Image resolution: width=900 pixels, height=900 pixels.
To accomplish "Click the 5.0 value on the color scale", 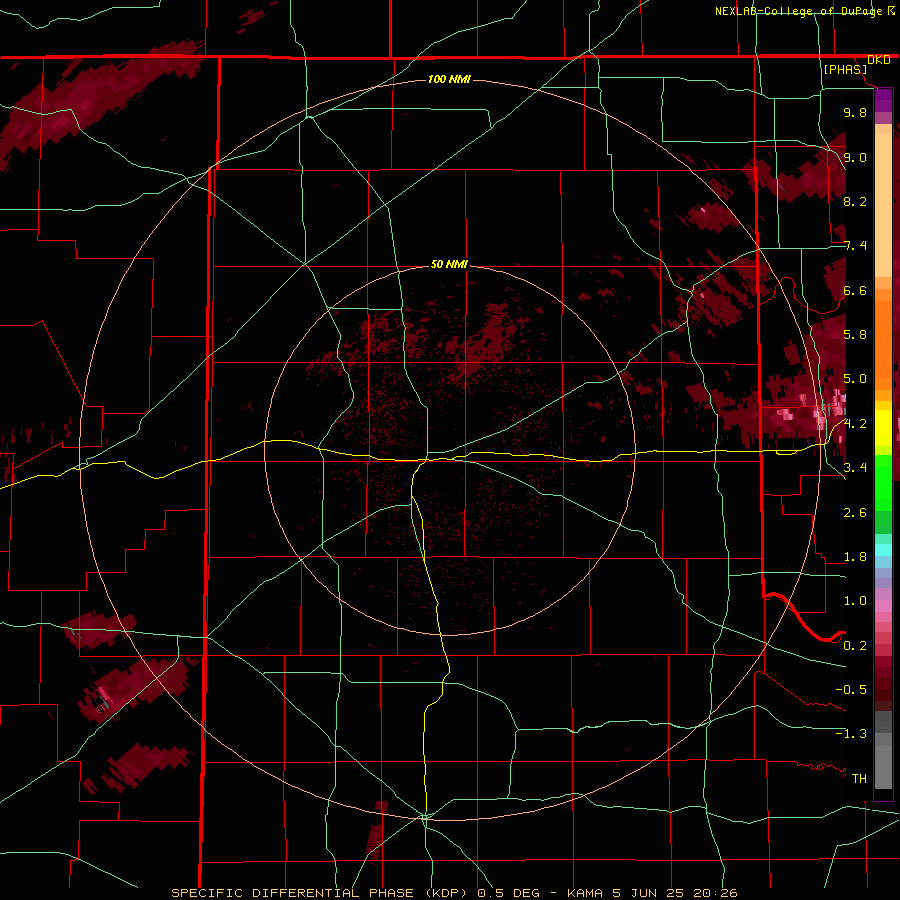I will tap(855, 379).
